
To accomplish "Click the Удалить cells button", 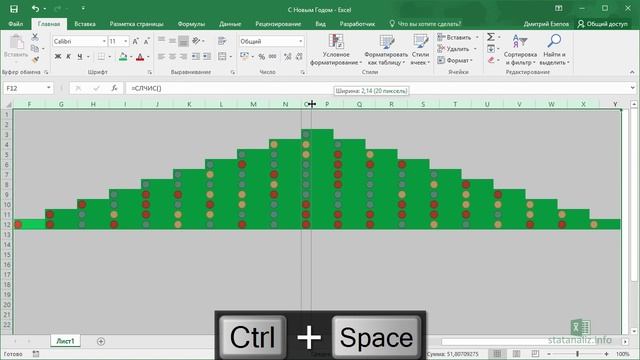I will tap(457, 49).
